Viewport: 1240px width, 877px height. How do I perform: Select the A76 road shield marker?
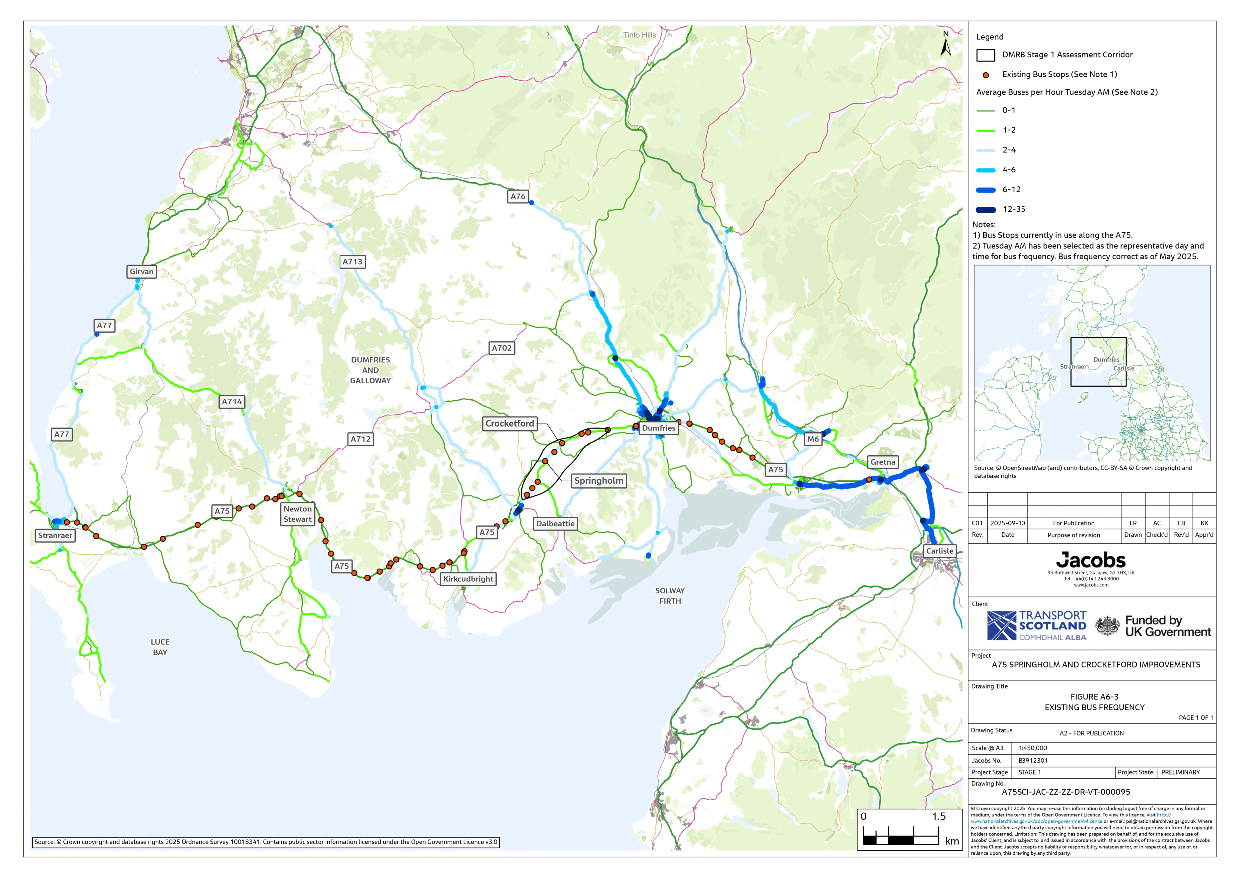click(516, 197)
